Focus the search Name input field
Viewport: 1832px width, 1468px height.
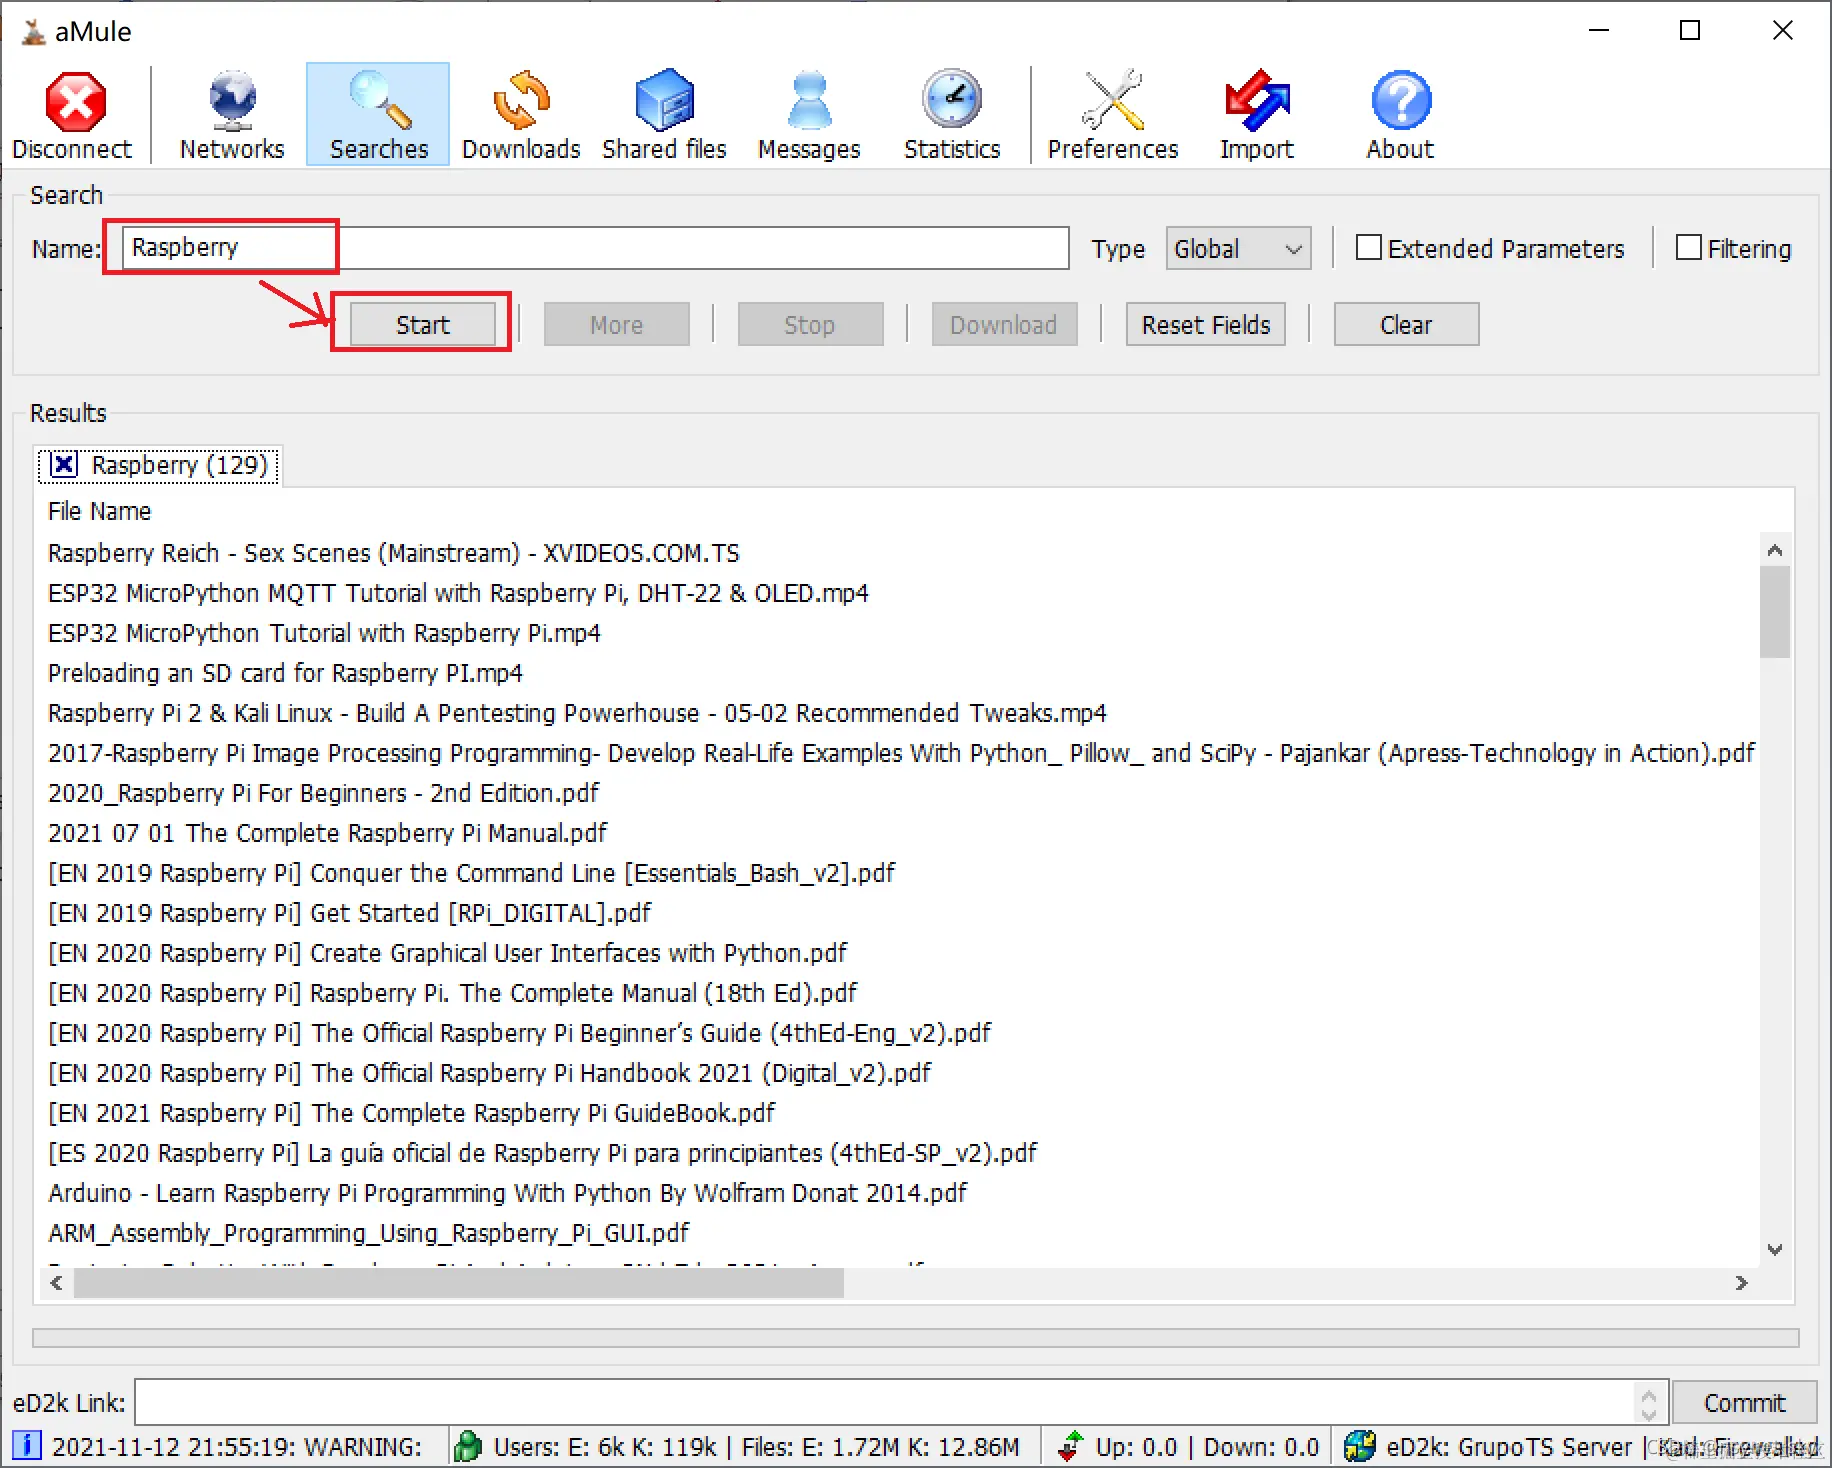click(595, 248)
